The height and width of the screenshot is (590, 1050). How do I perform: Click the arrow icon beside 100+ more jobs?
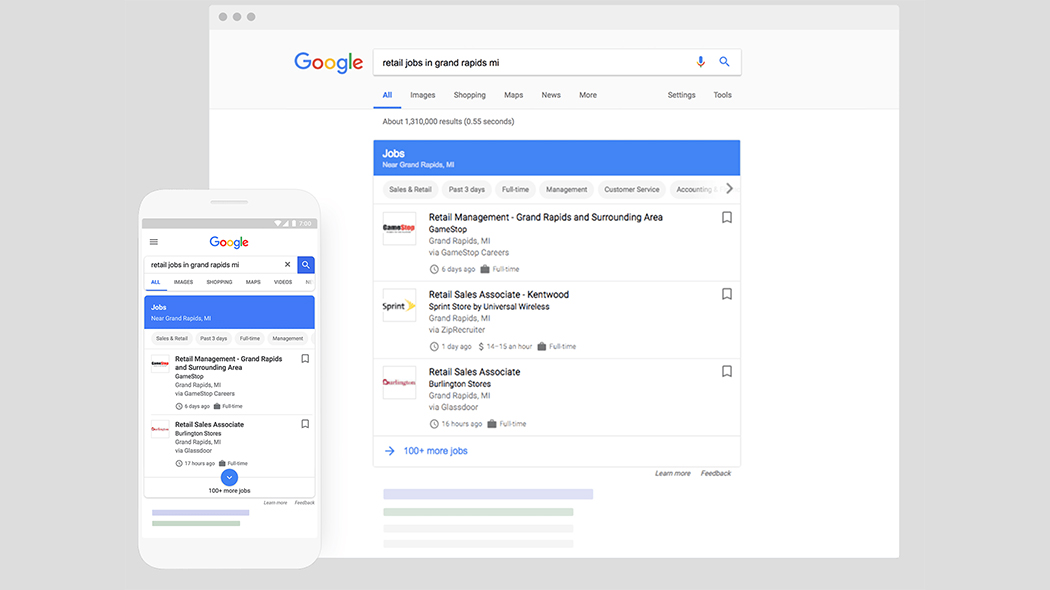pos(390,451)
